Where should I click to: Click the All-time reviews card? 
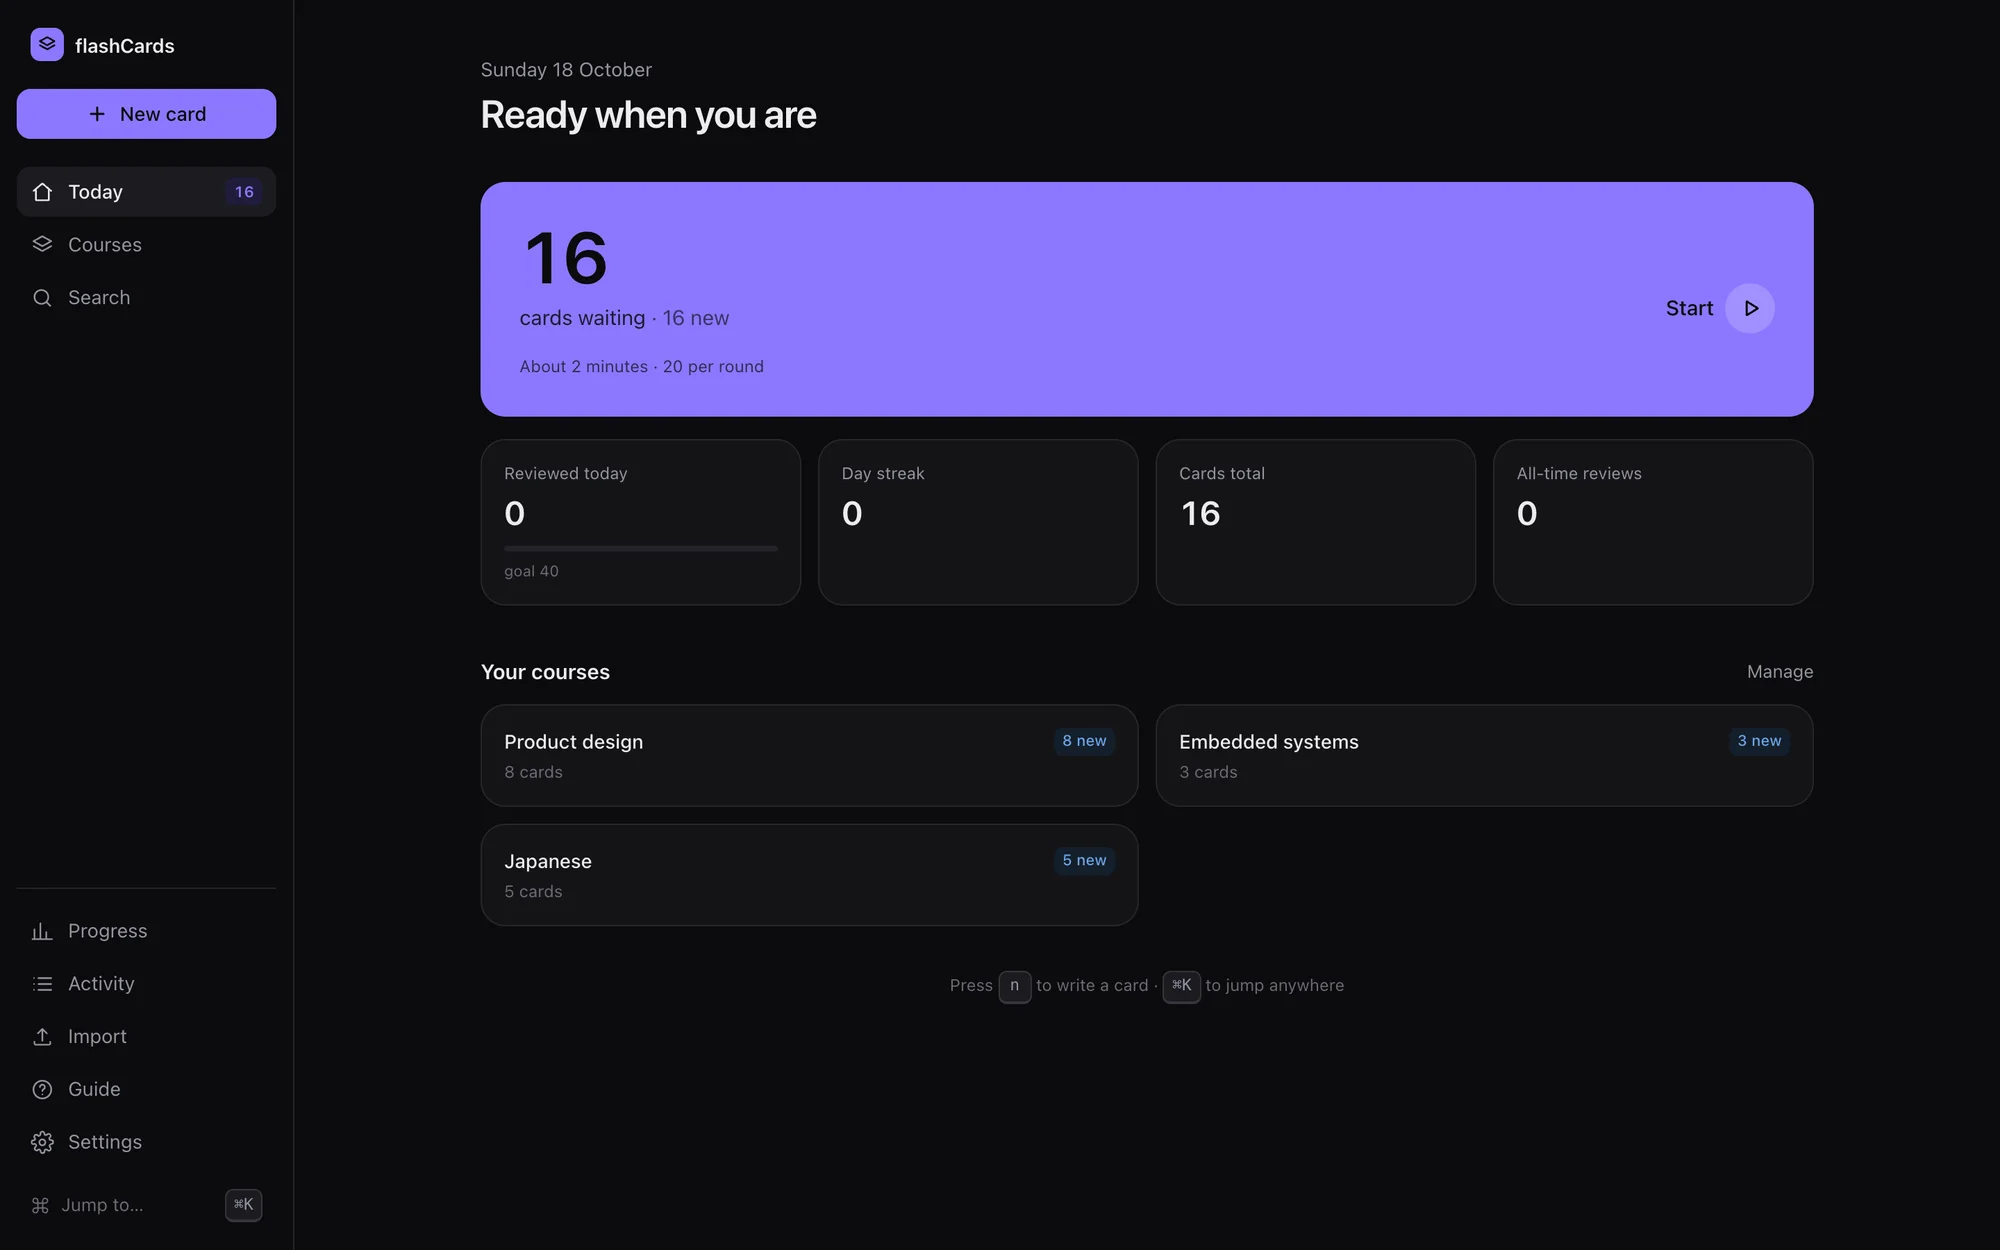tap(1653, 522)
